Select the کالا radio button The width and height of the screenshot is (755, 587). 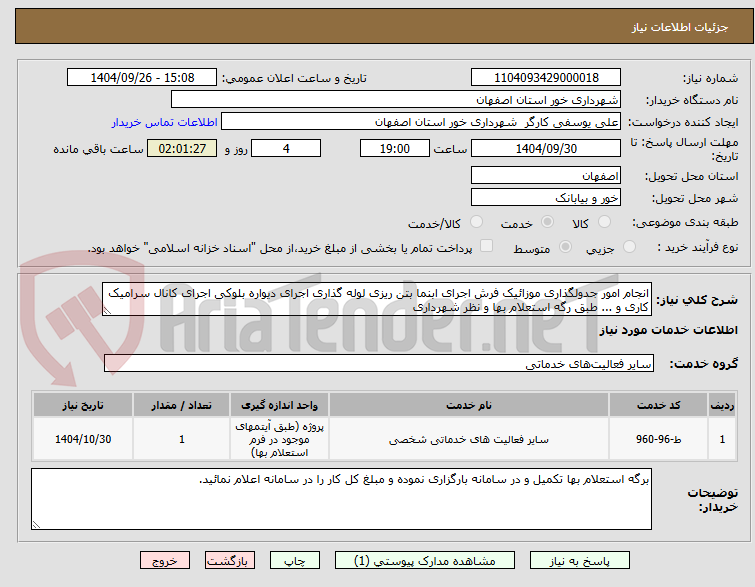[x=604, y=222]
